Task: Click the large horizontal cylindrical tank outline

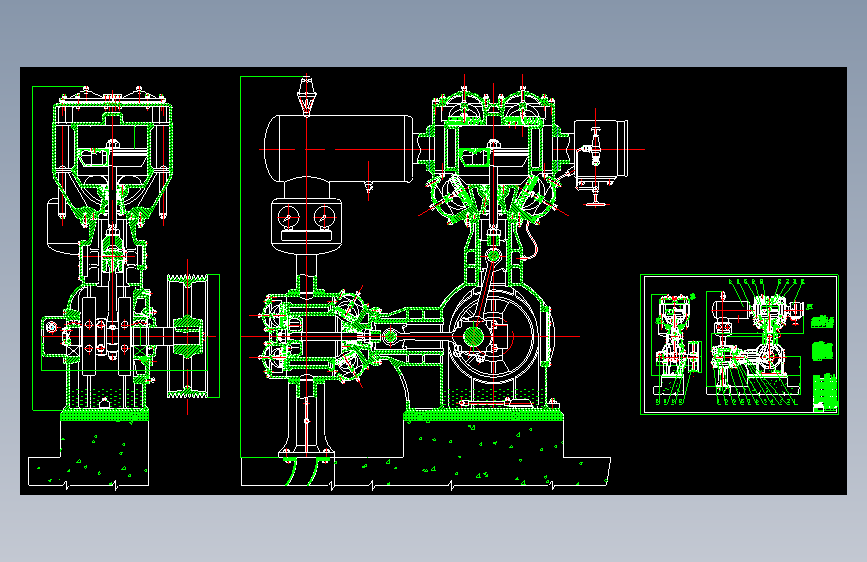Action: click(x=338, y=148)
